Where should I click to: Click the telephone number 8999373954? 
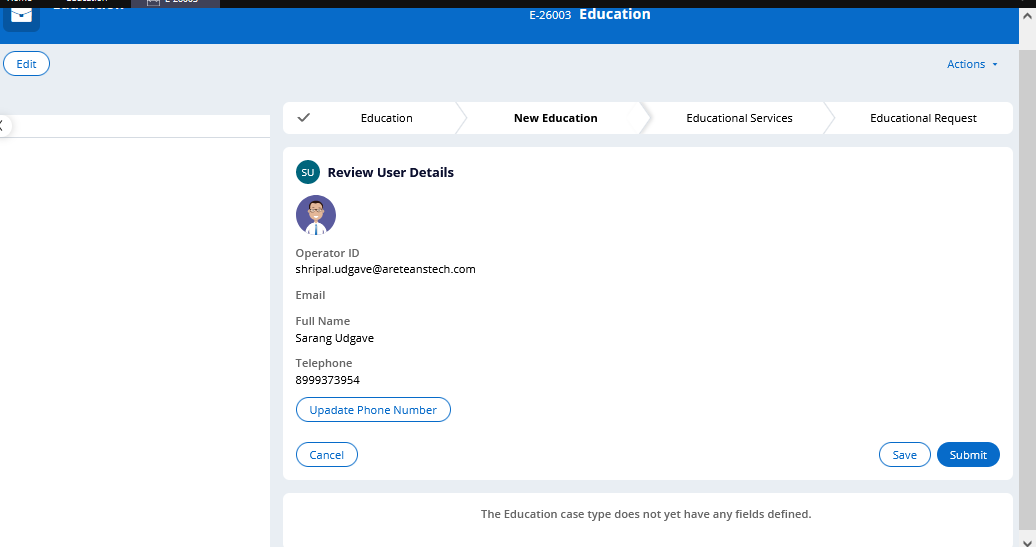click(x=327, y=380)
